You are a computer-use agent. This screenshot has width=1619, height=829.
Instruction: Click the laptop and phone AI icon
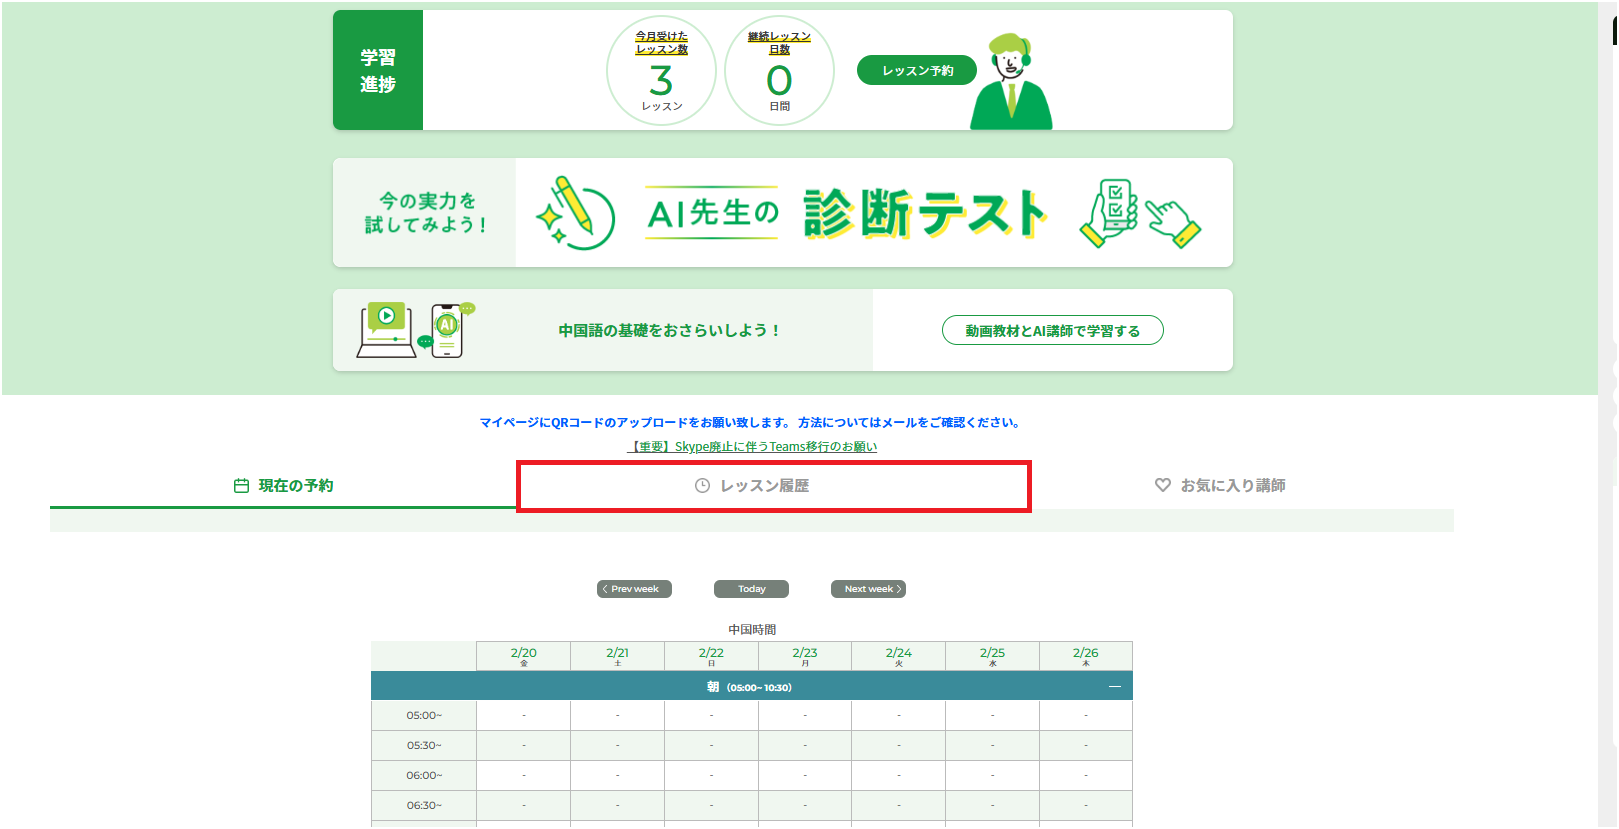(415, 330)
